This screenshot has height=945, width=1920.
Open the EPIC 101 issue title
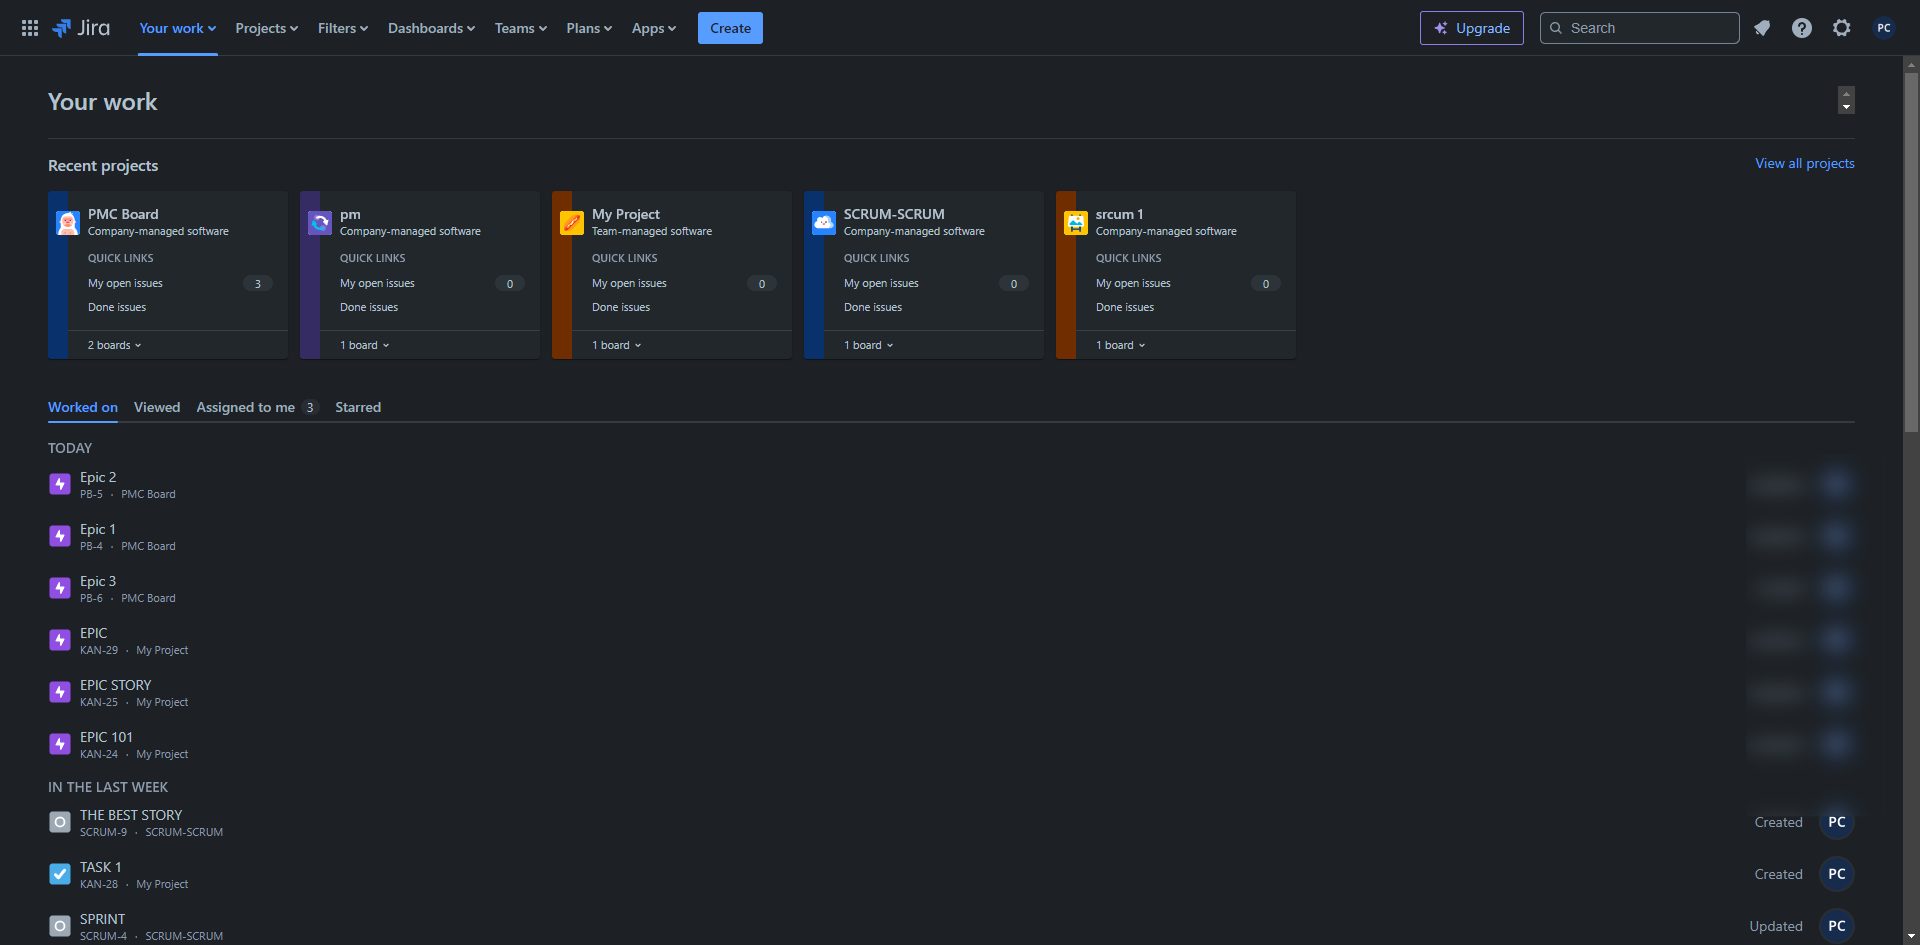pos(106,737)
